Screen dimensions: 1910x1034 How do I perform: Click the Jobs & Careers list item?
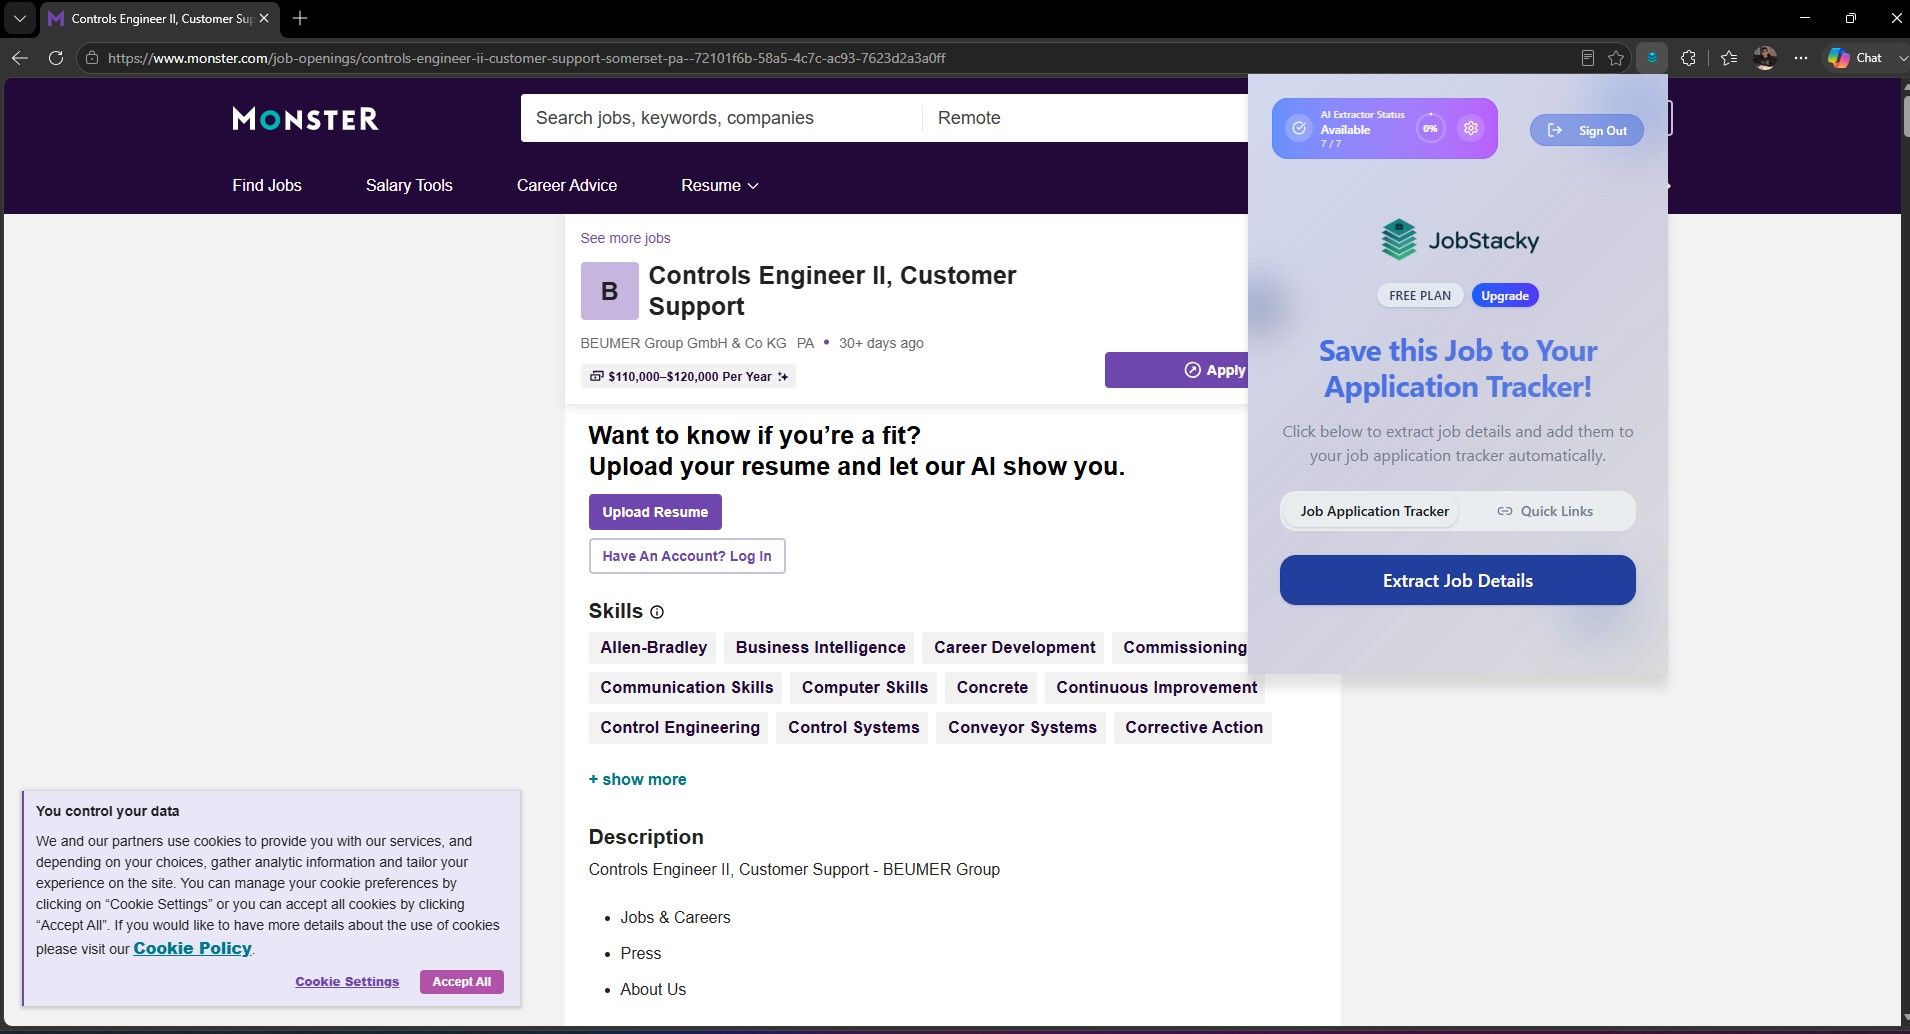click(675, 917)
